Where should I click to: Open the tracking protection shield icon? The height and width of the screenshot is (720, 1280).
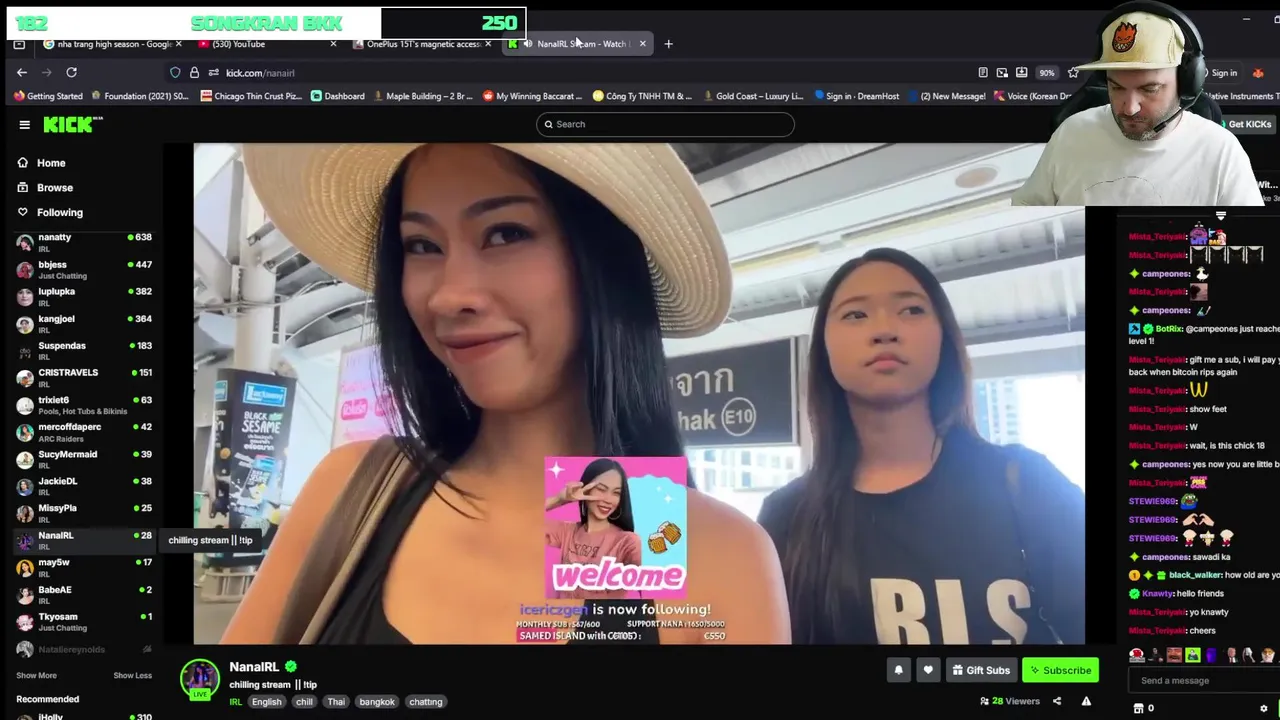click(x=175, y=72)
